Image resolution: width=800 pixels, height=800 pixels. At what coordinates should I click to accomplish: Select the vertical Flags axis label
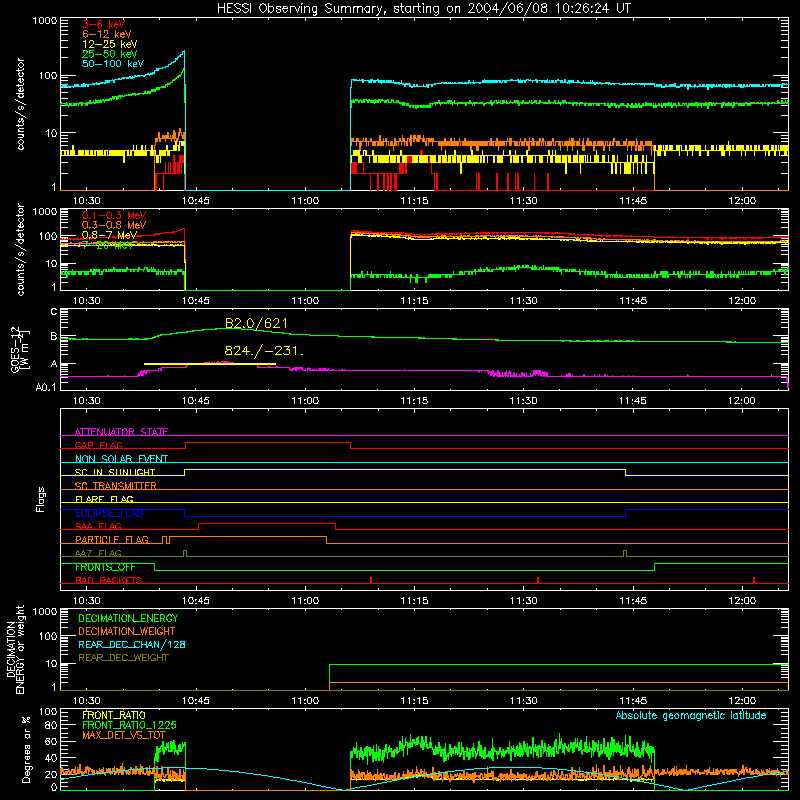coord(40,499)
